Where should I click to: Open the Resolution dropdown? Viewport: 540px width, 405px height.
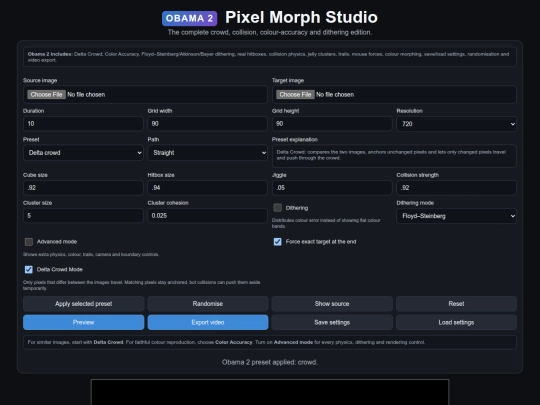[x=456, y=124]
